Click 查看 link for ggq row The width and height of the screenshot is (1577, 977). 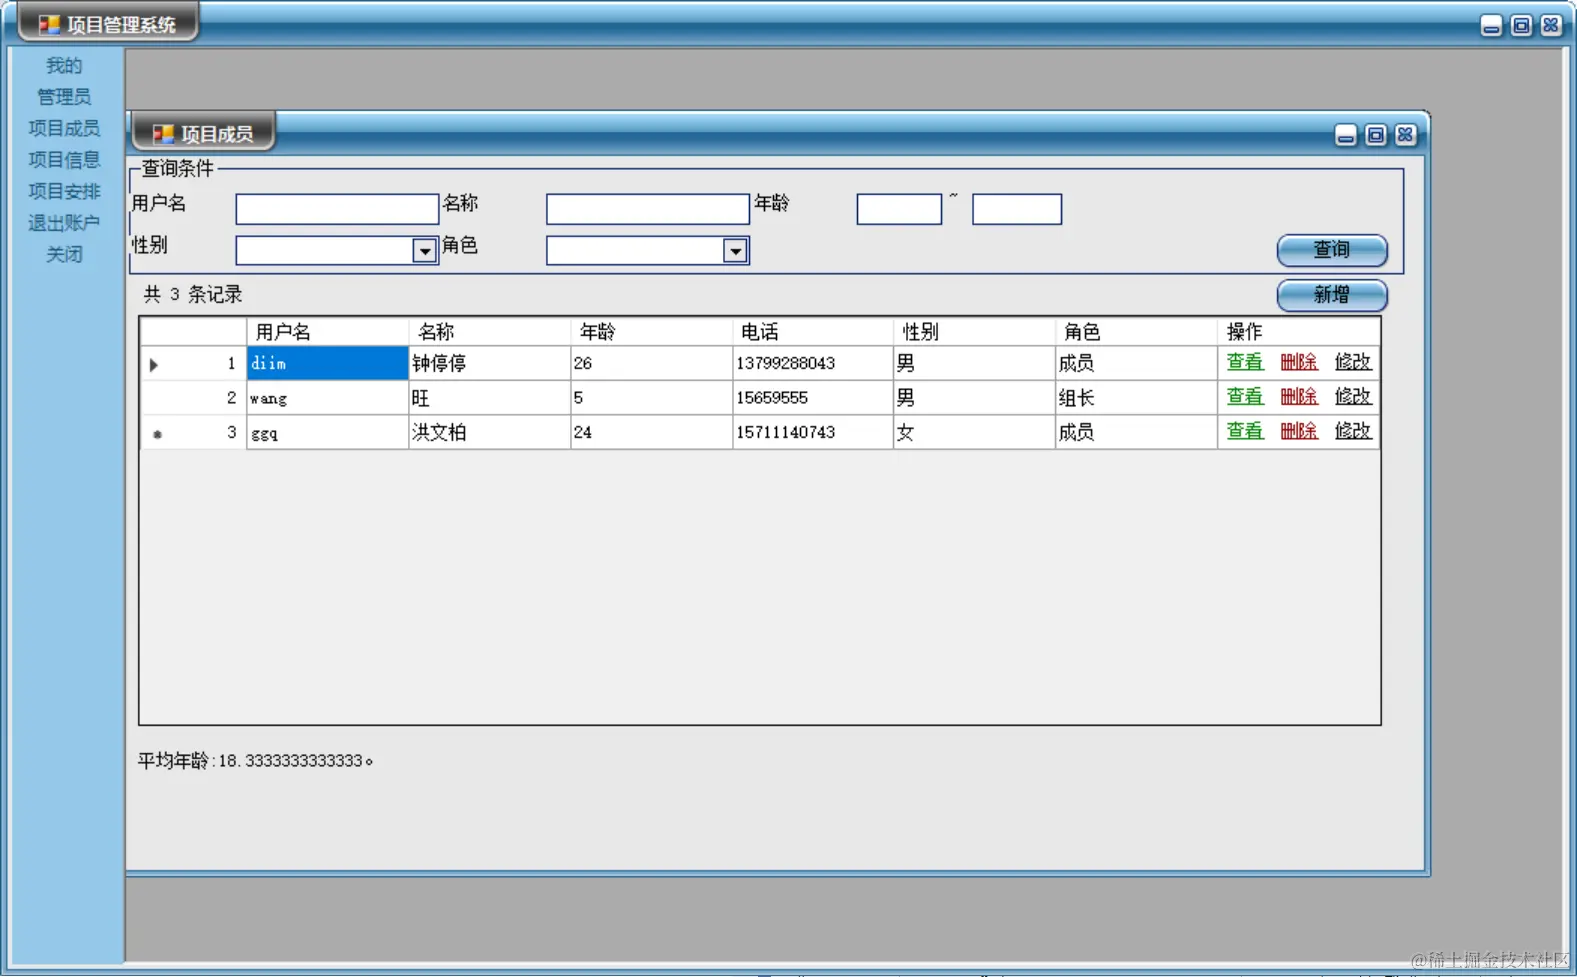1245,431
